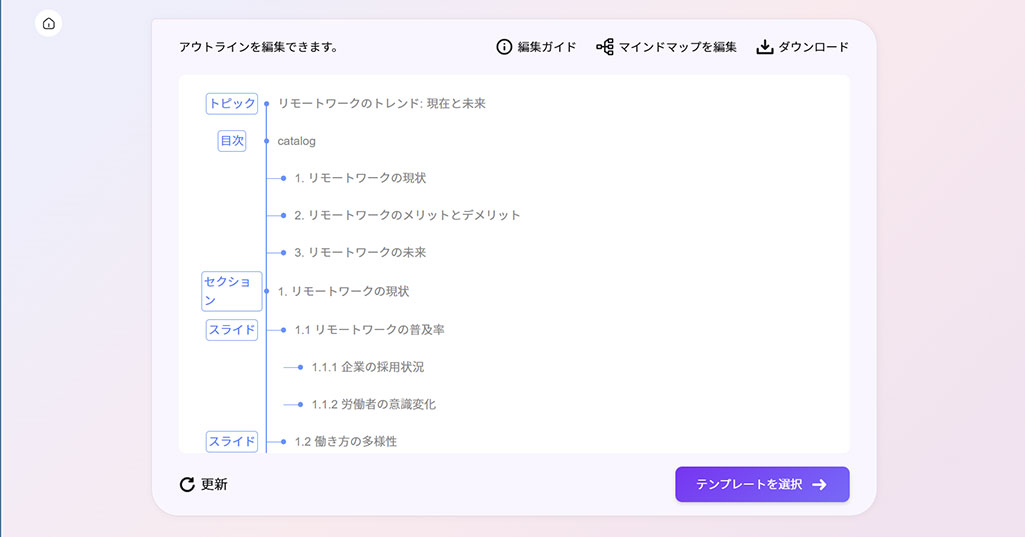Click the マインドマップを編集 mind map icon
1025x537 pixels.
pyautogui.click(x=604, y=47)
